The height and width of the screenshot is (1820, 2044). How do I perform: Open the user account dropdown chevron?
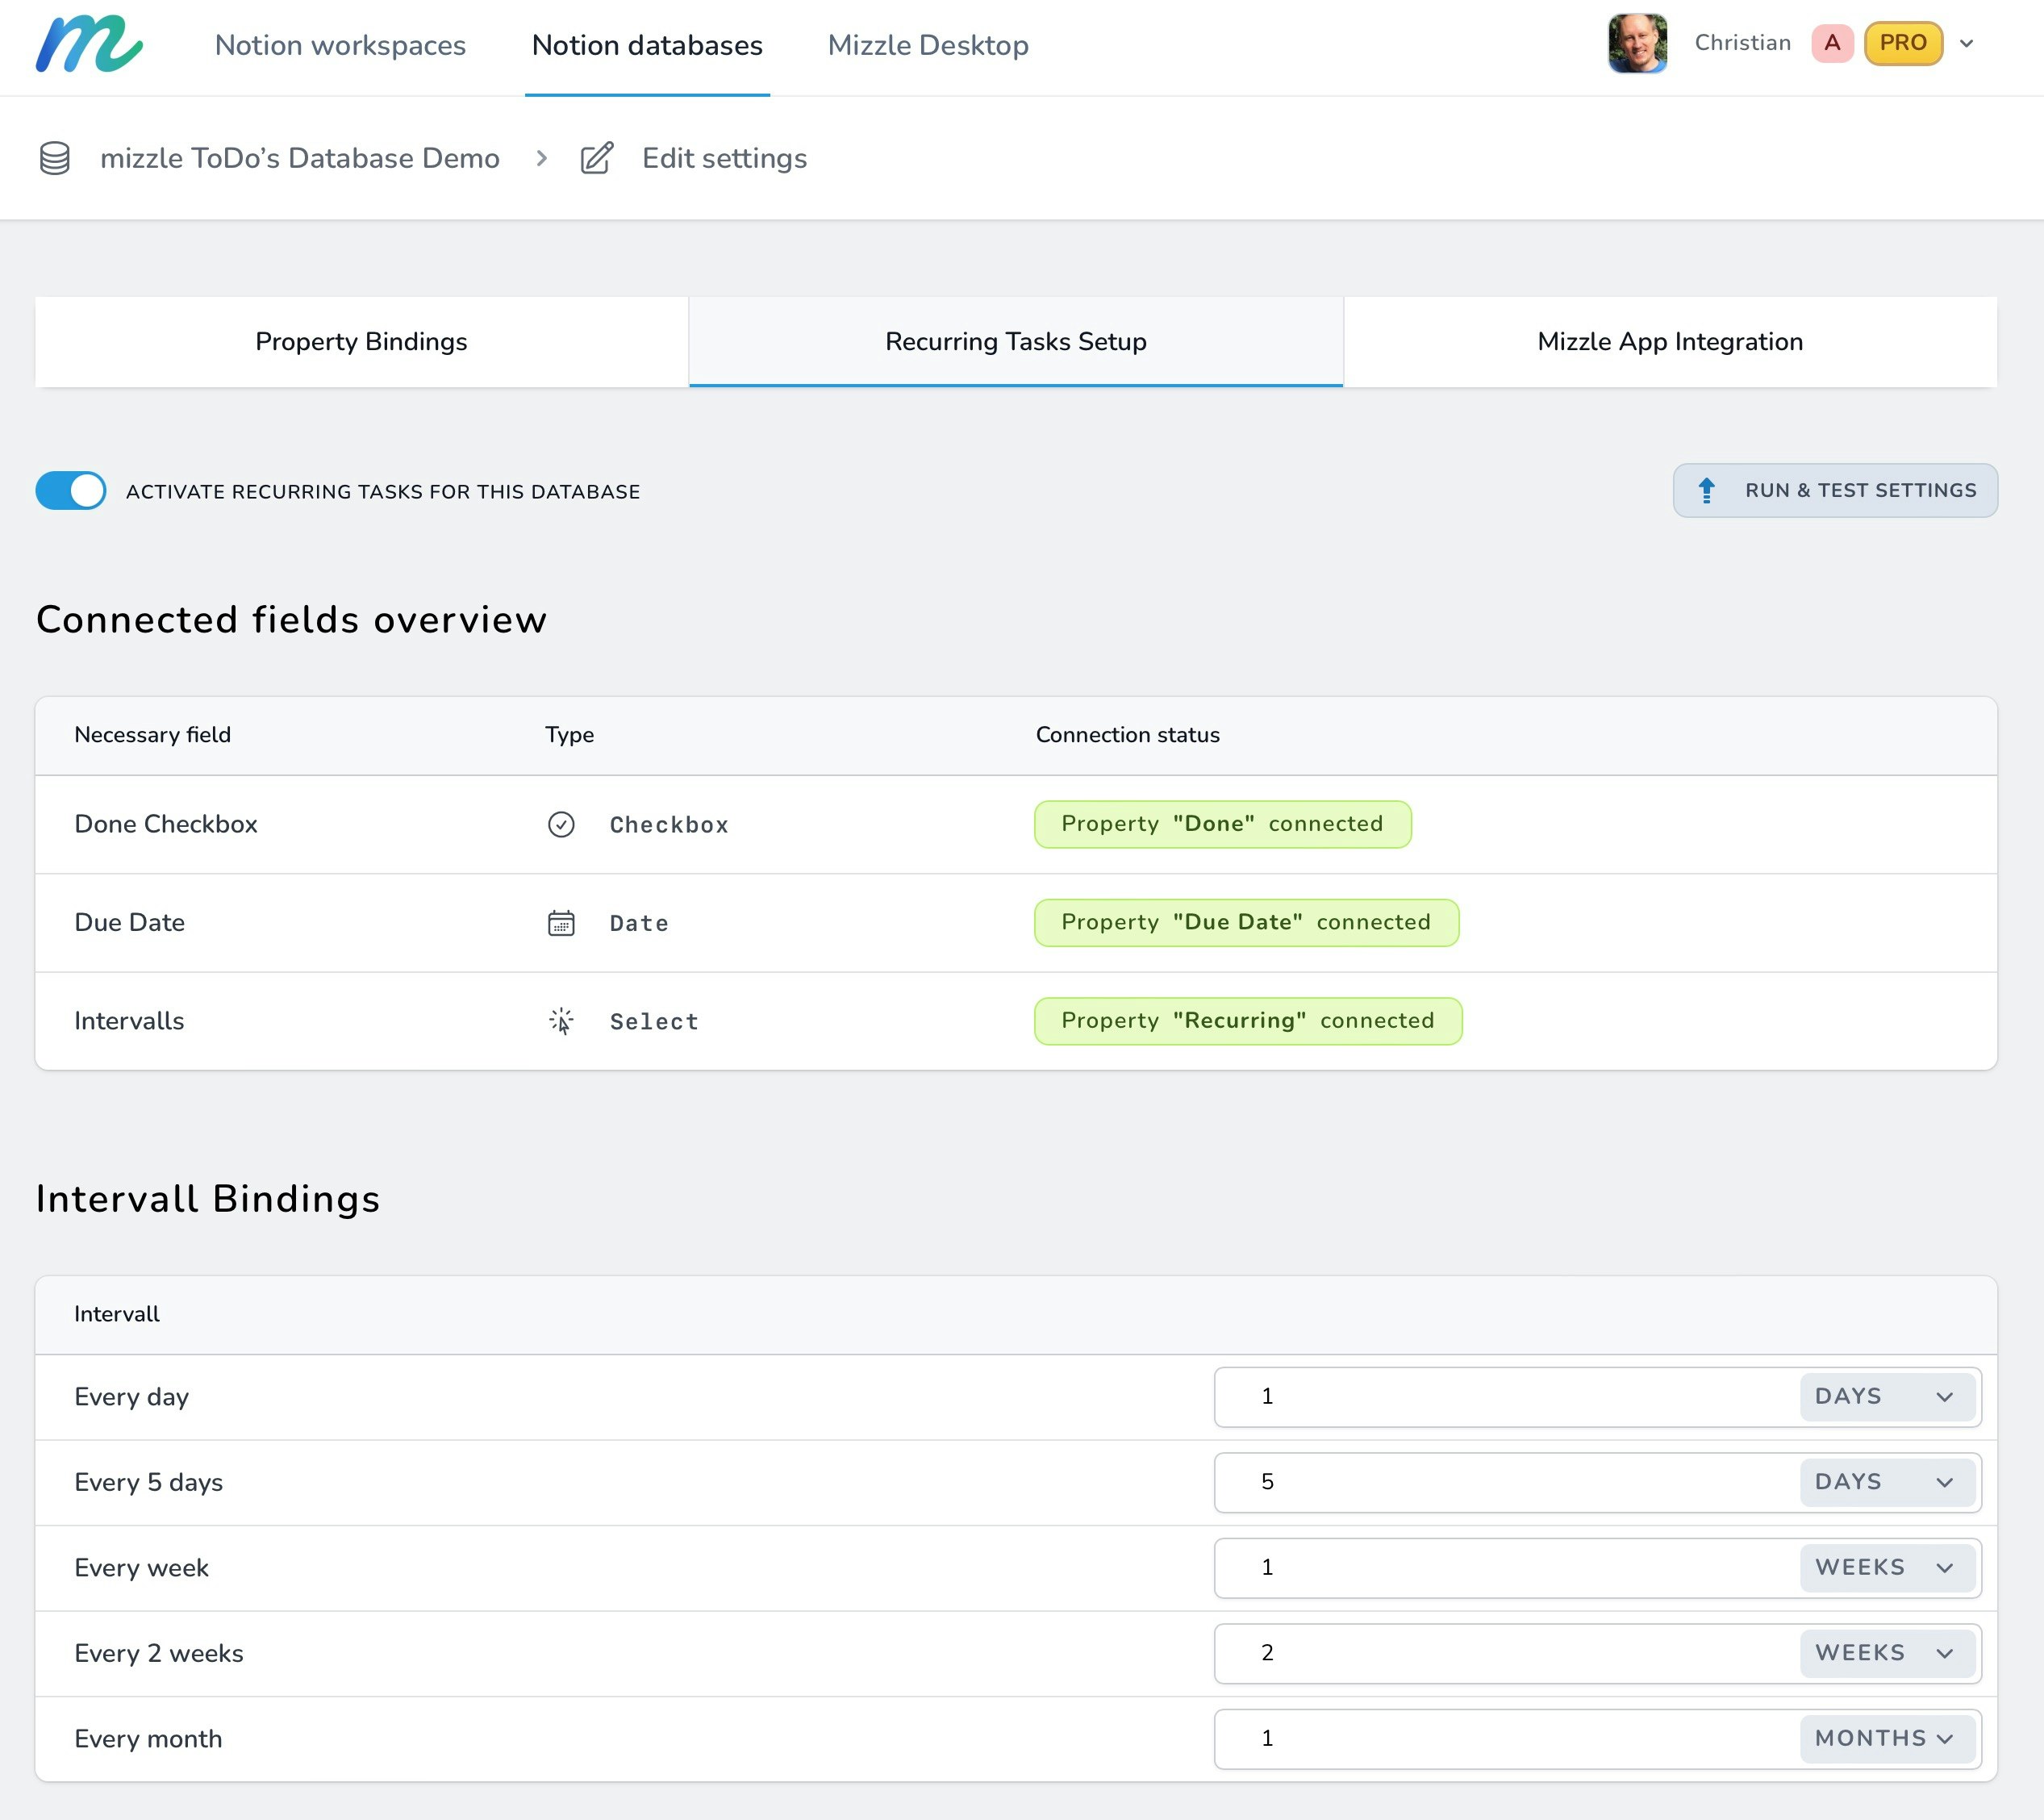point(1966,43)
